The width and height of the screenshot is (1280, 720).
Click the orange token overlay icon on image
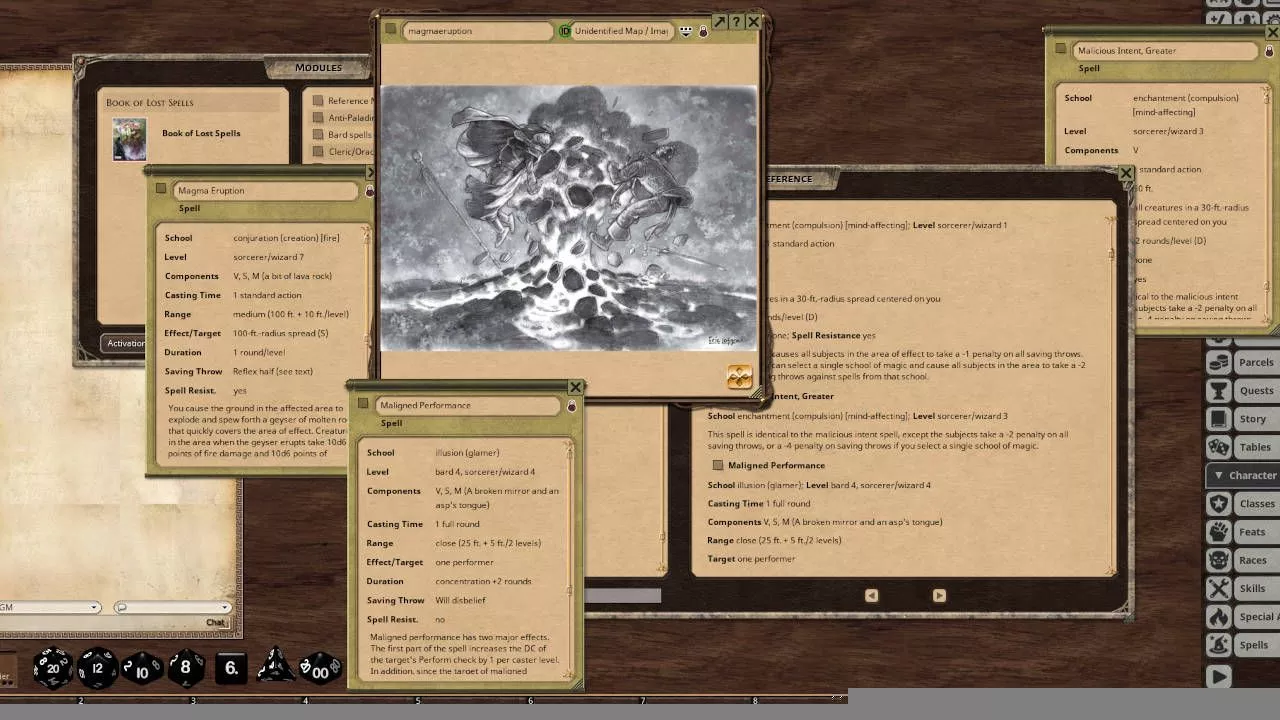pyautogui.click(x=739, y=376)
